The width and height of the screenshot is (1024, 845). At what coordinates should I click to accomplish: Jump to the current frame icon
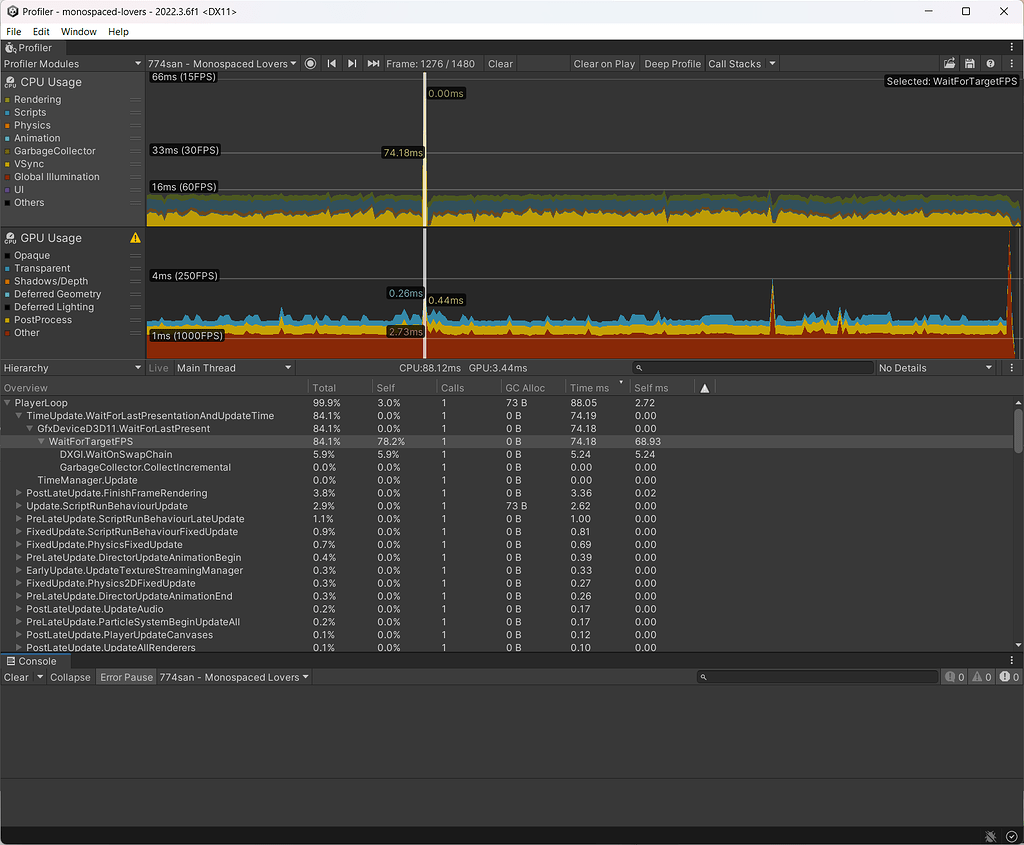371,63
